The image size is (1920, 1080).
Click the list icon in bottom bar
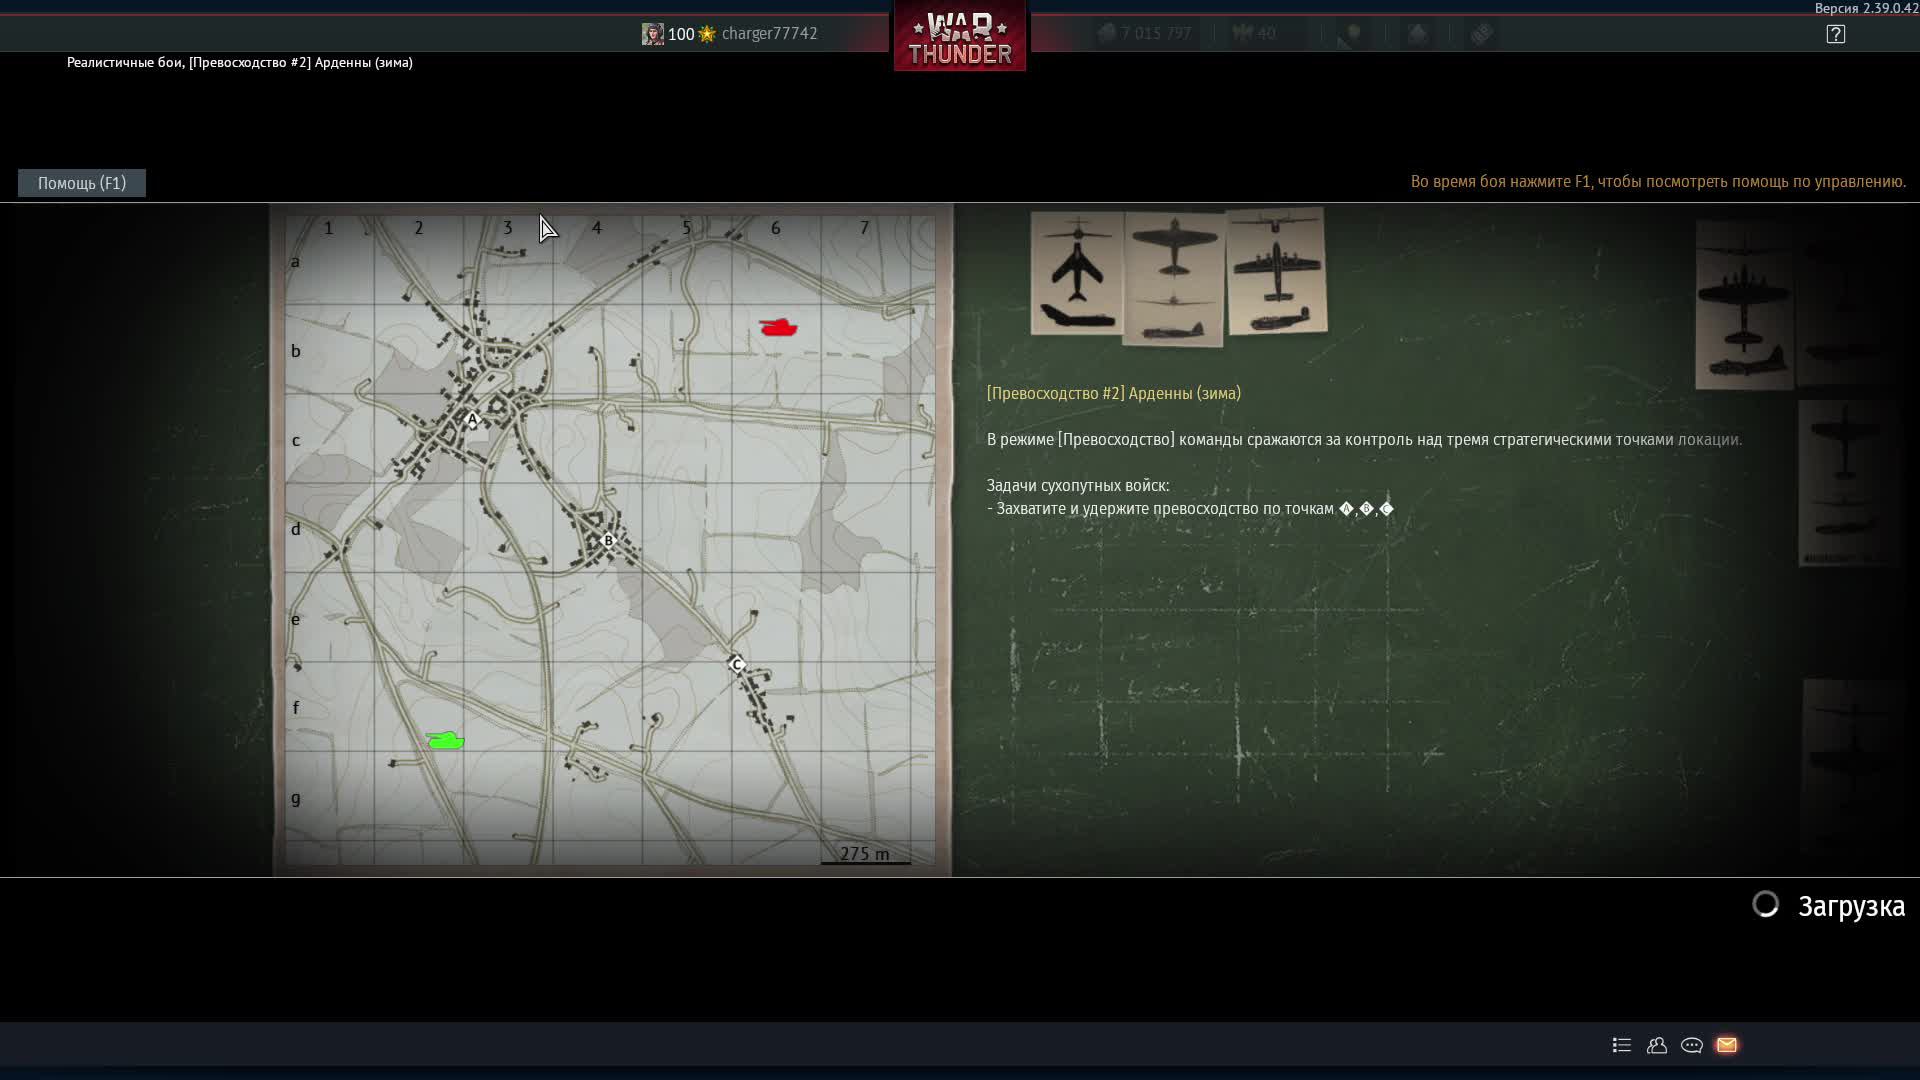tap(1622, 1045)
